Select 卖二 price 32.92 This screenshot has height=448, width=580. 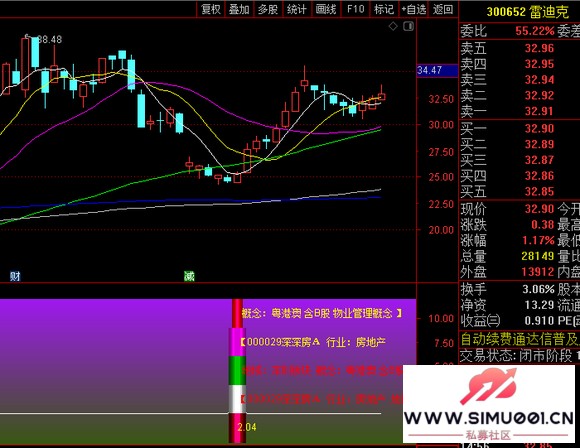(x=539, y=95)
